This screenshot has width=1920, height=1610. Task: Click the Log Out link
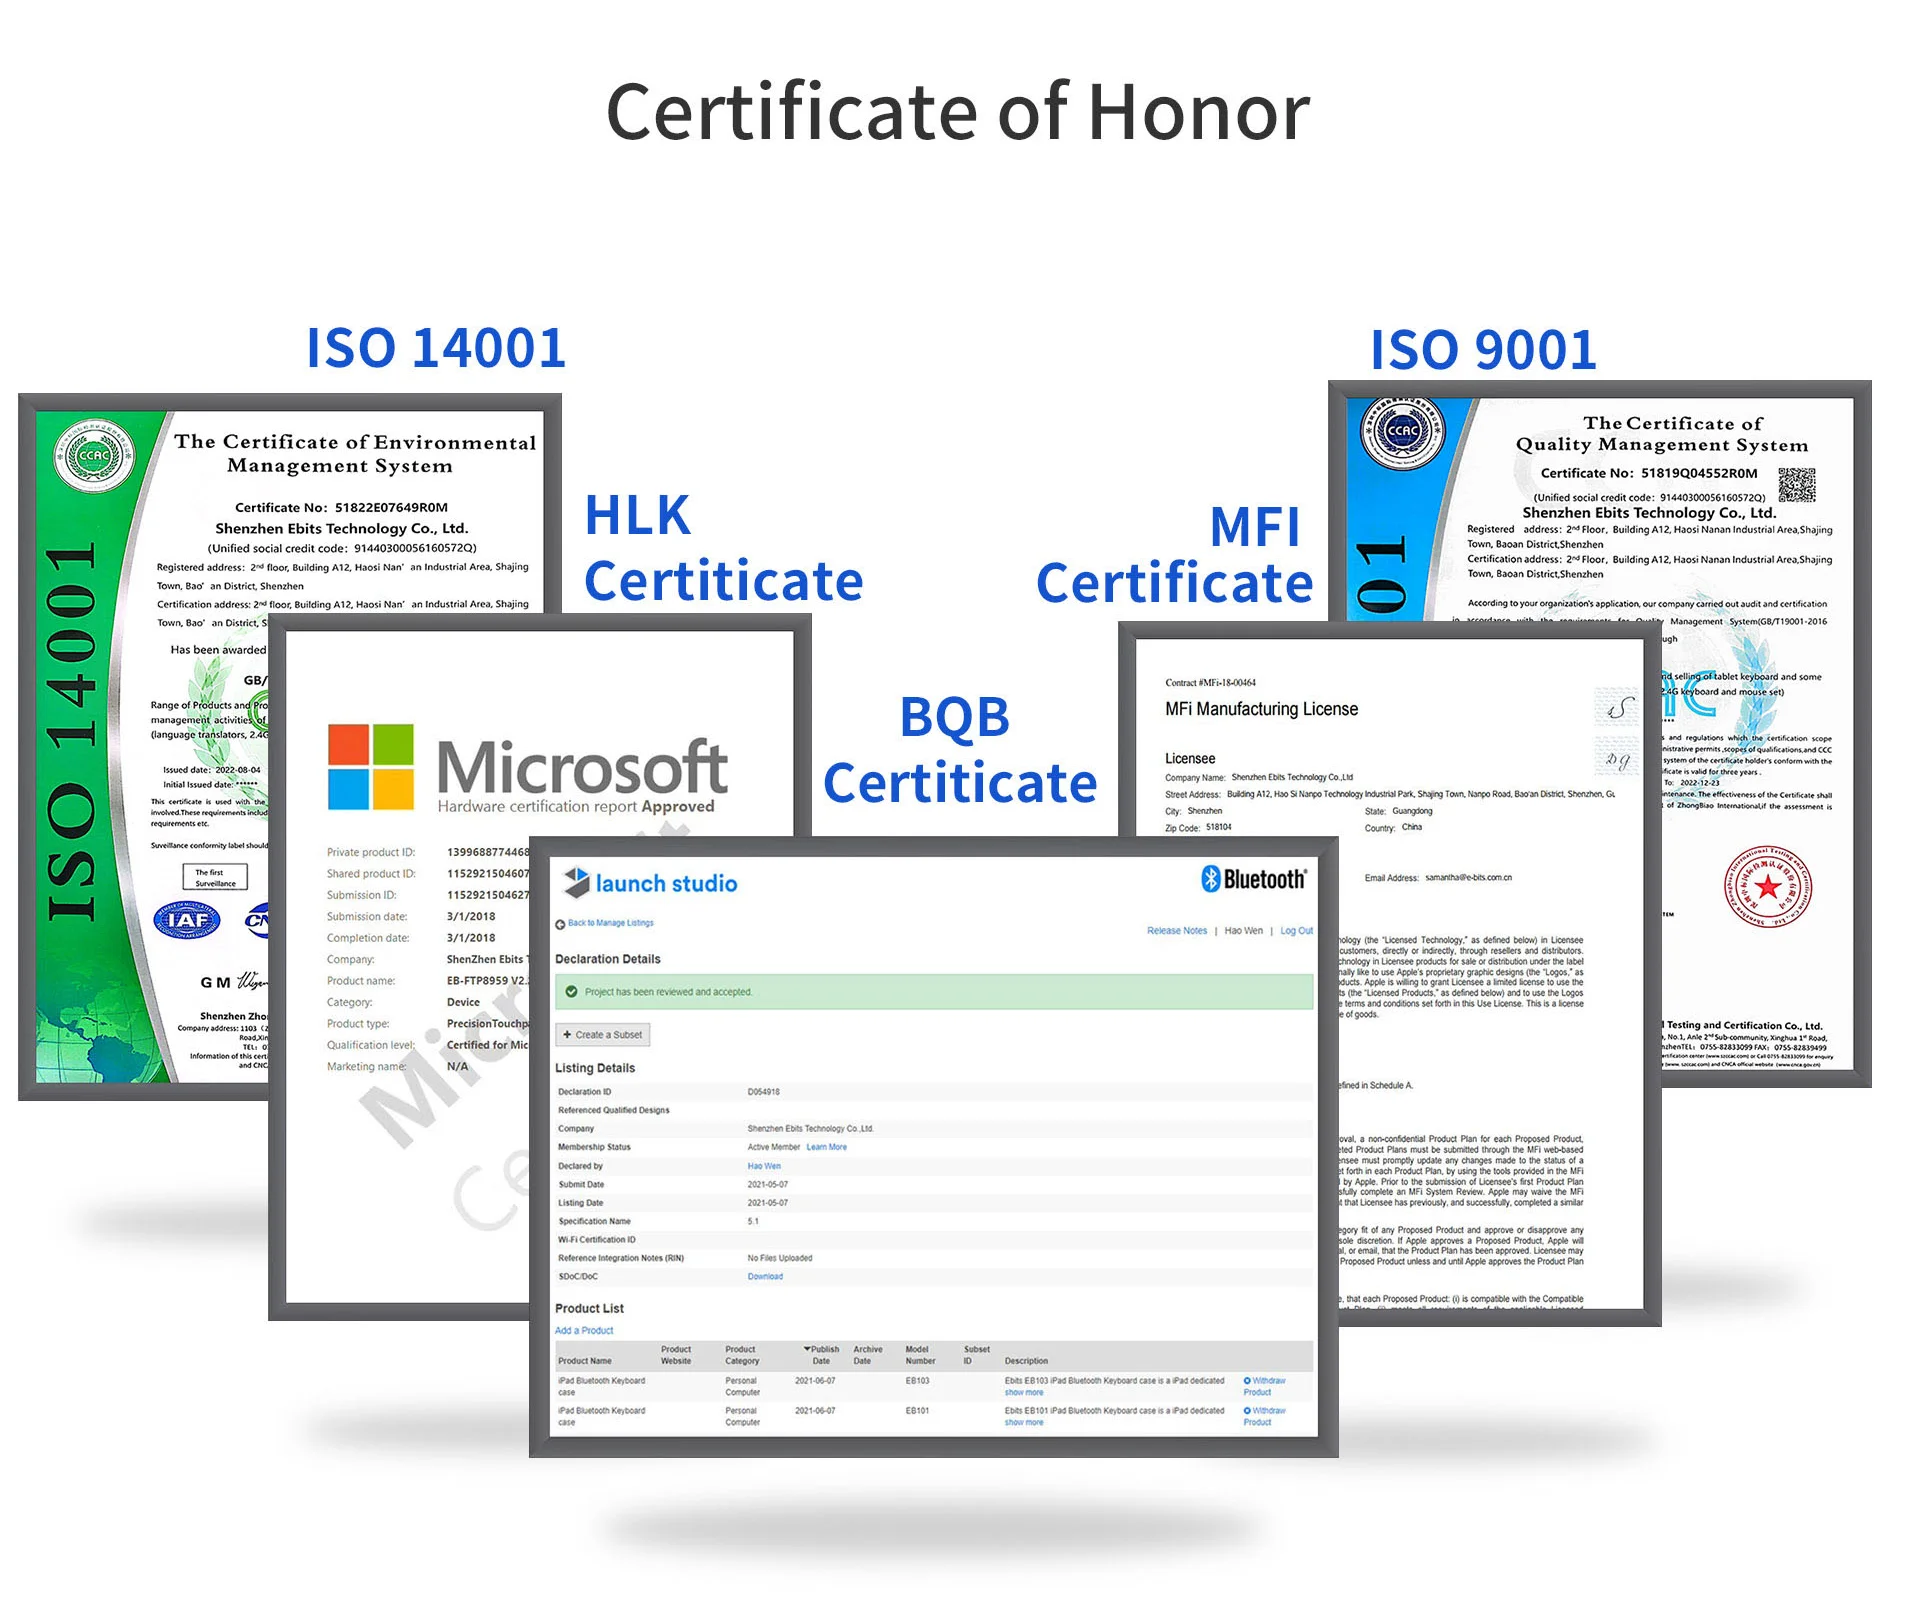1296,931
